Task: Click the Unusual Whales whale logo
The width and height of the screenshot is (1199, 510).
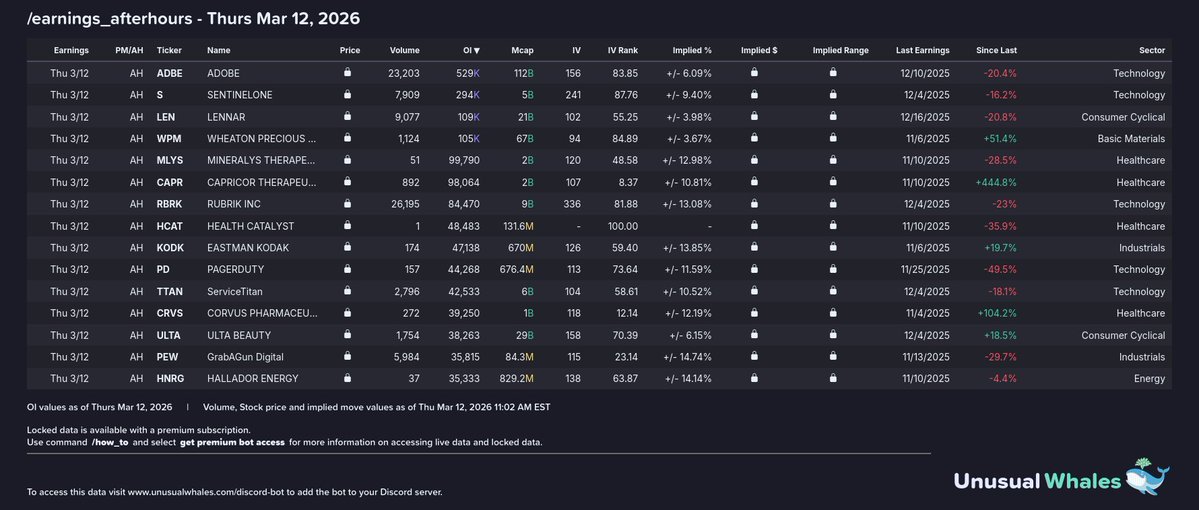Action: pyautogui.click(x=1149, y=476)
